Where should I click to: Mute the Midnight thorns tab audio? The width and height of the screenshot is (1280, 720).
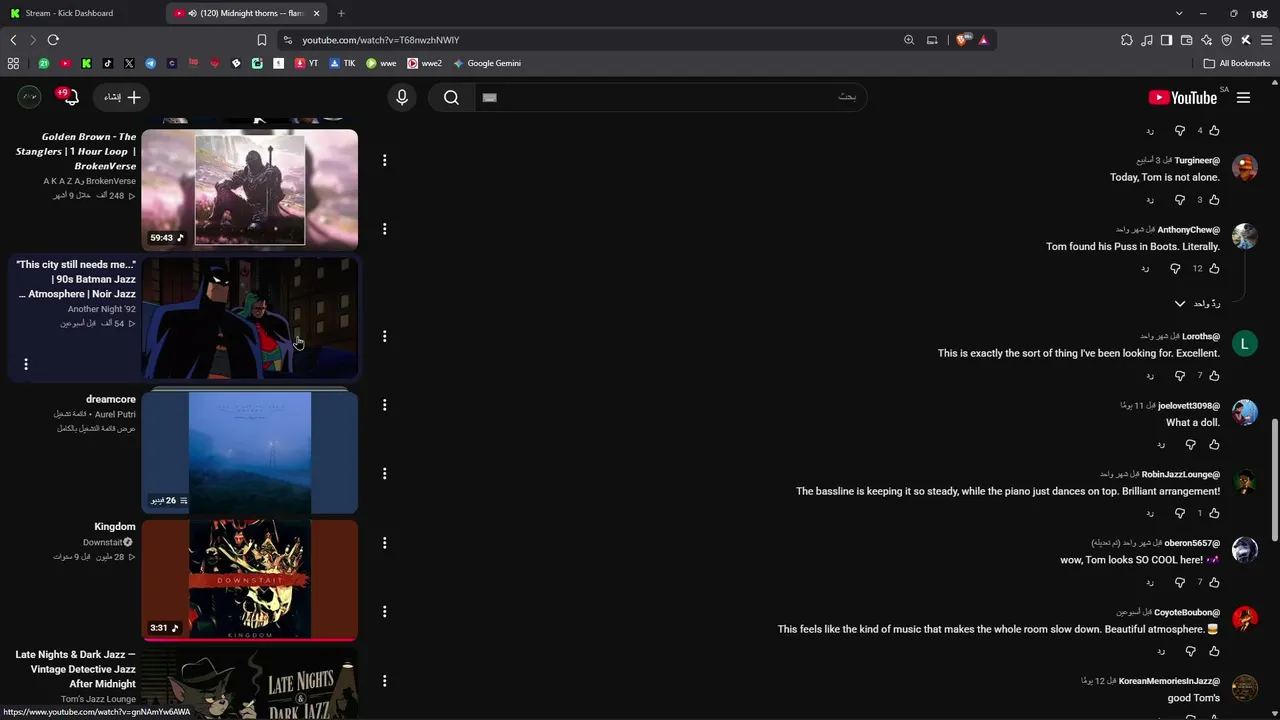(x=192, y=13)
